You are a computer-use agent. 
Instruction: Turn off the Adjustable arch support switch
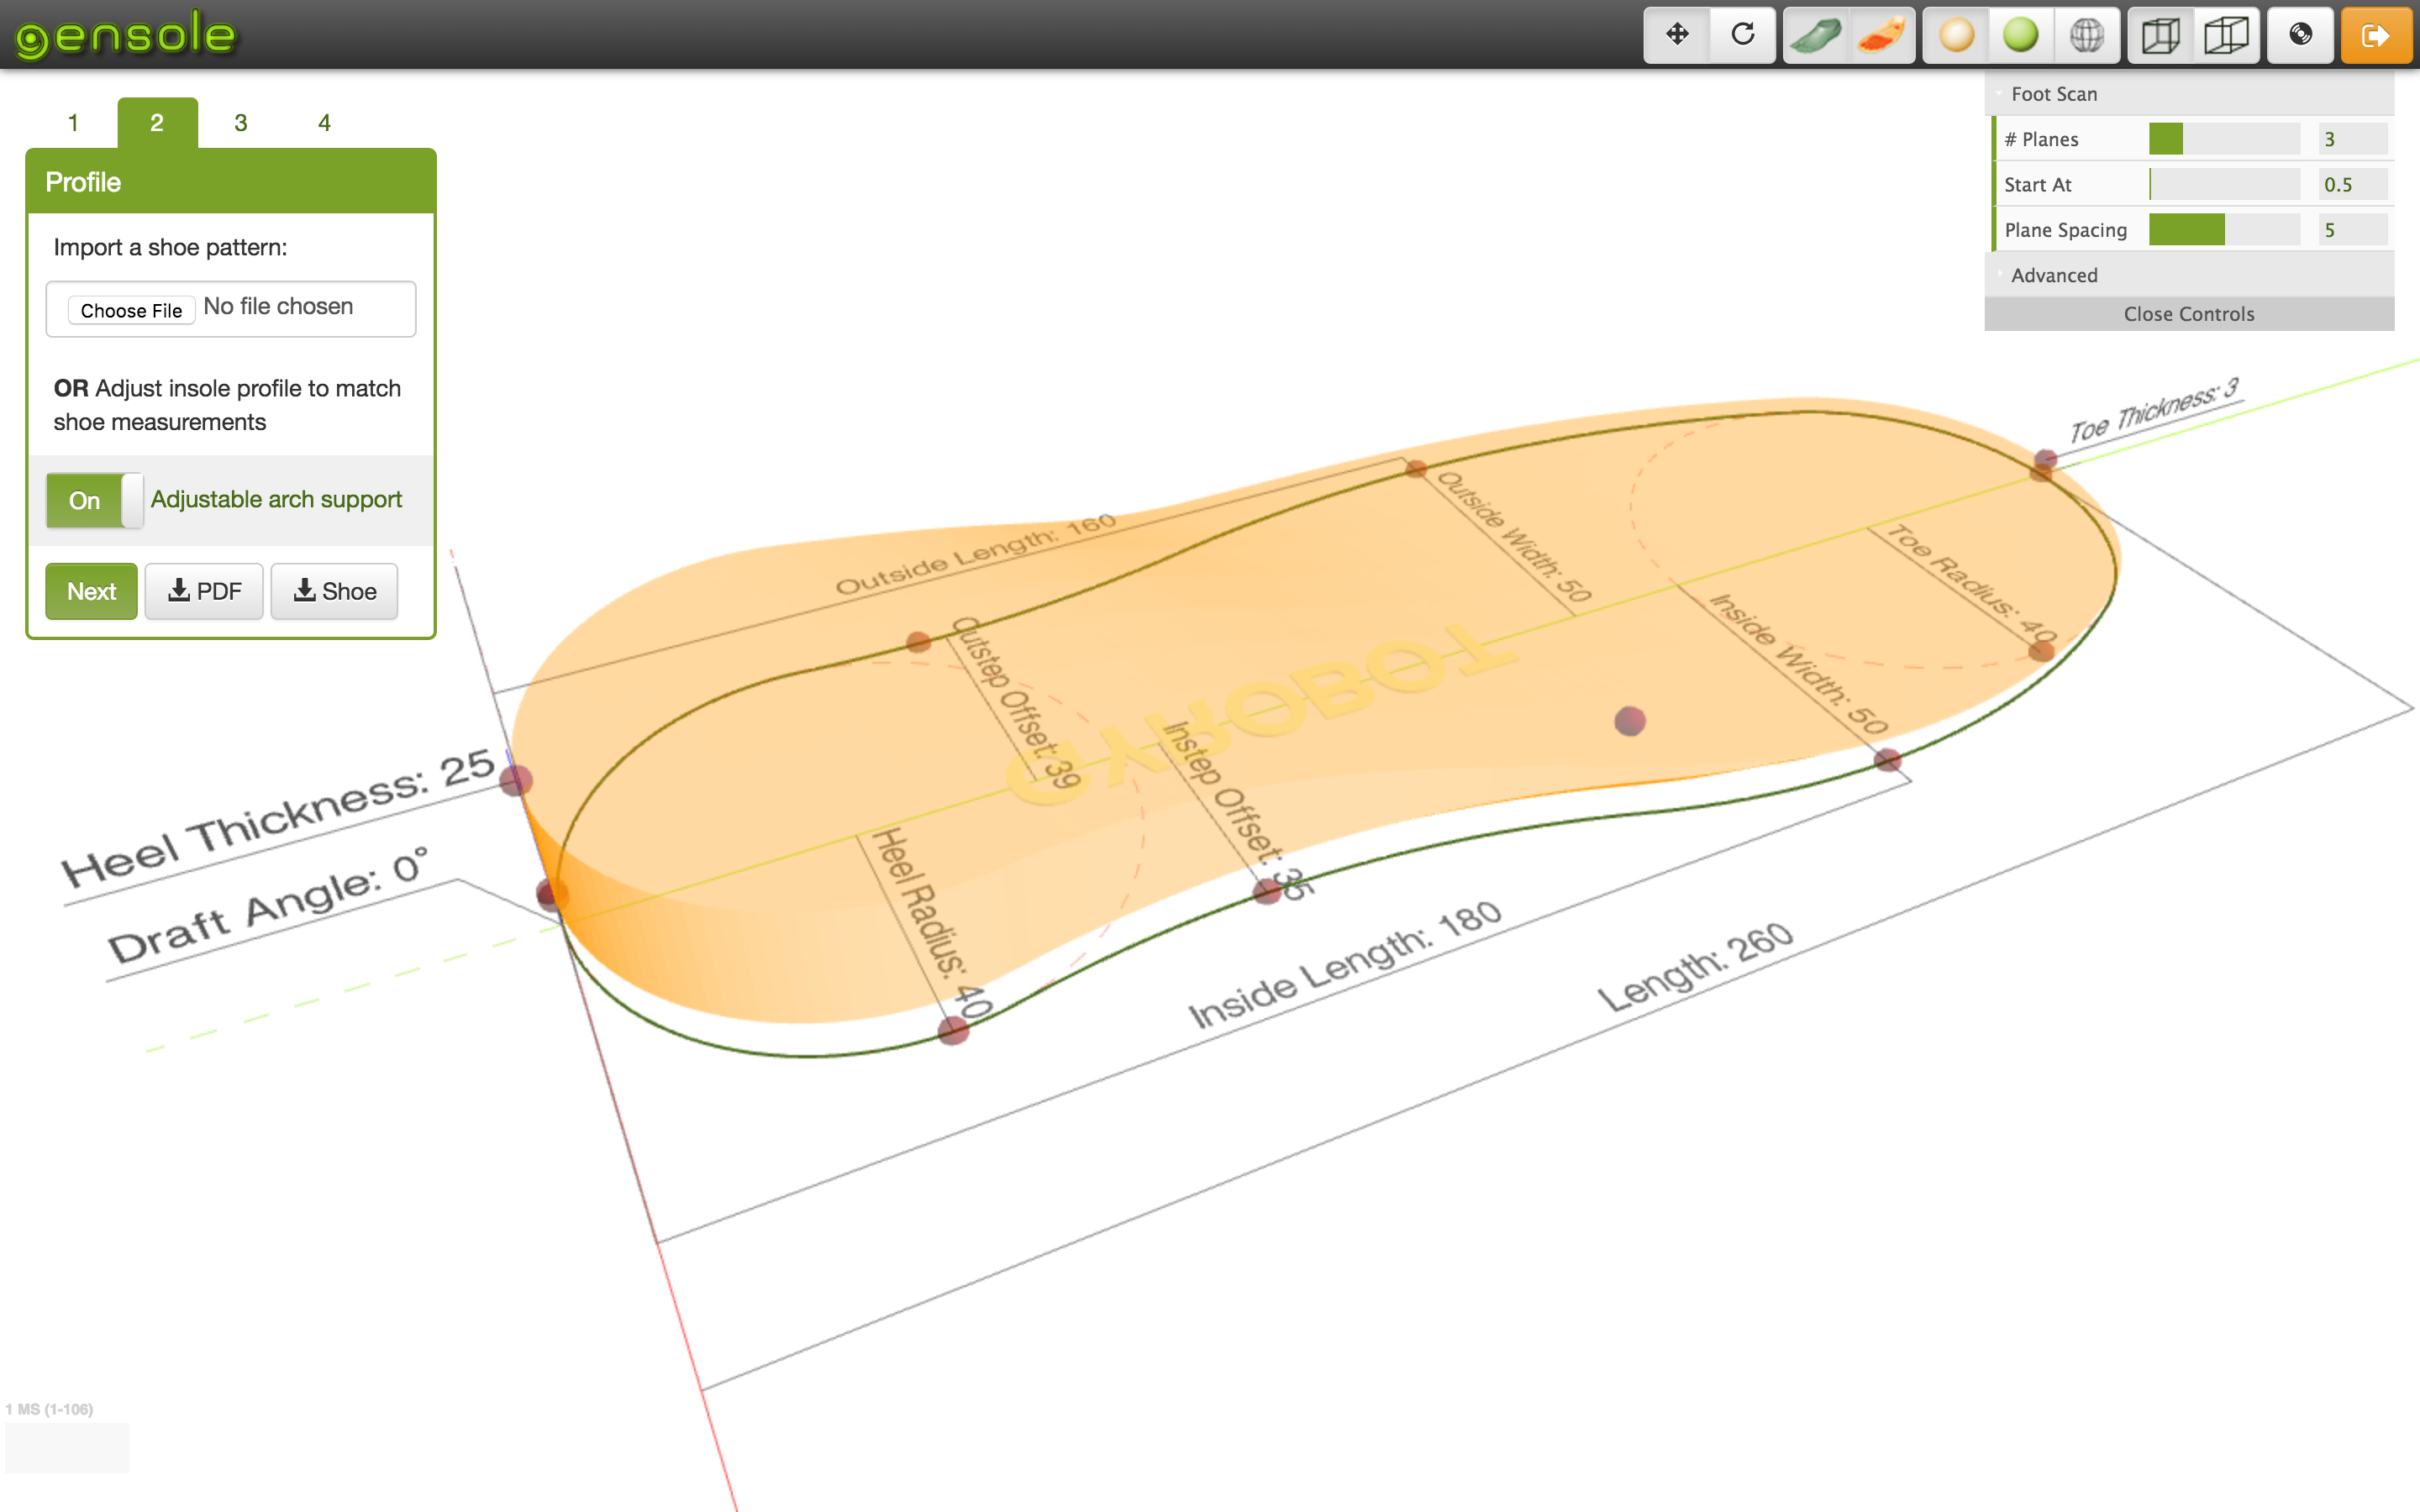(95, 500)
